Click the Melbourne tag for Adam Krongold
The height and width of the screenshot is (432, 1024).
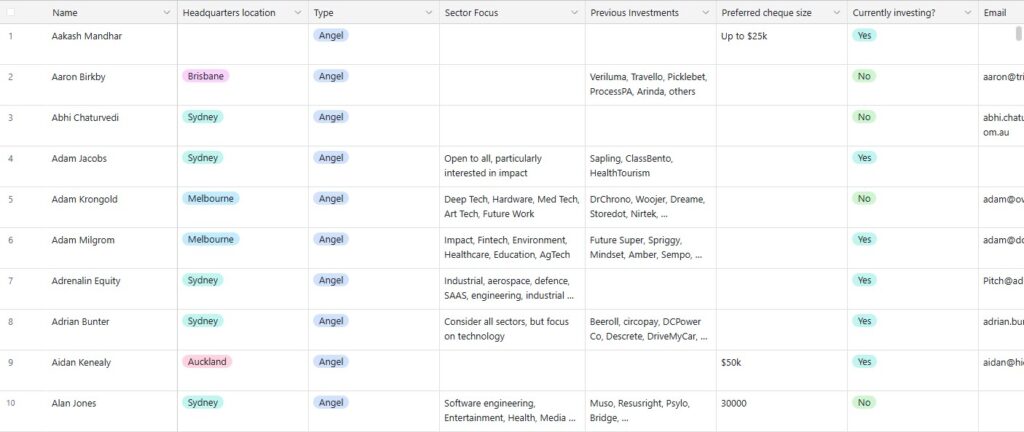point(210,198)
